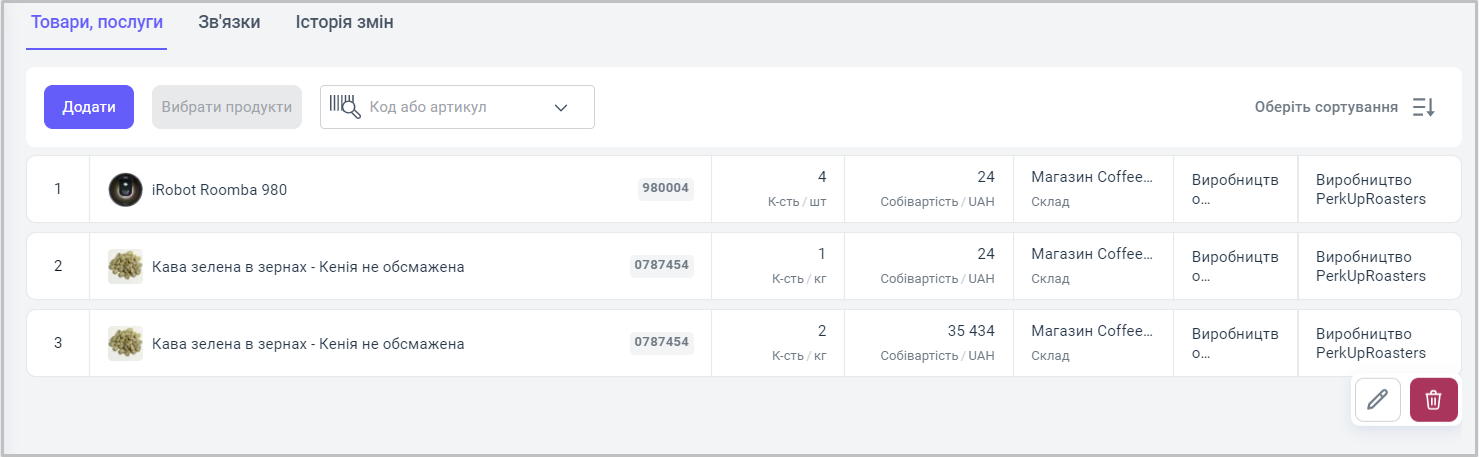Screen dimensions: 1479x457
Task: Click the sort order icon
Action: pyautogui.click(x=1423, y=107)
